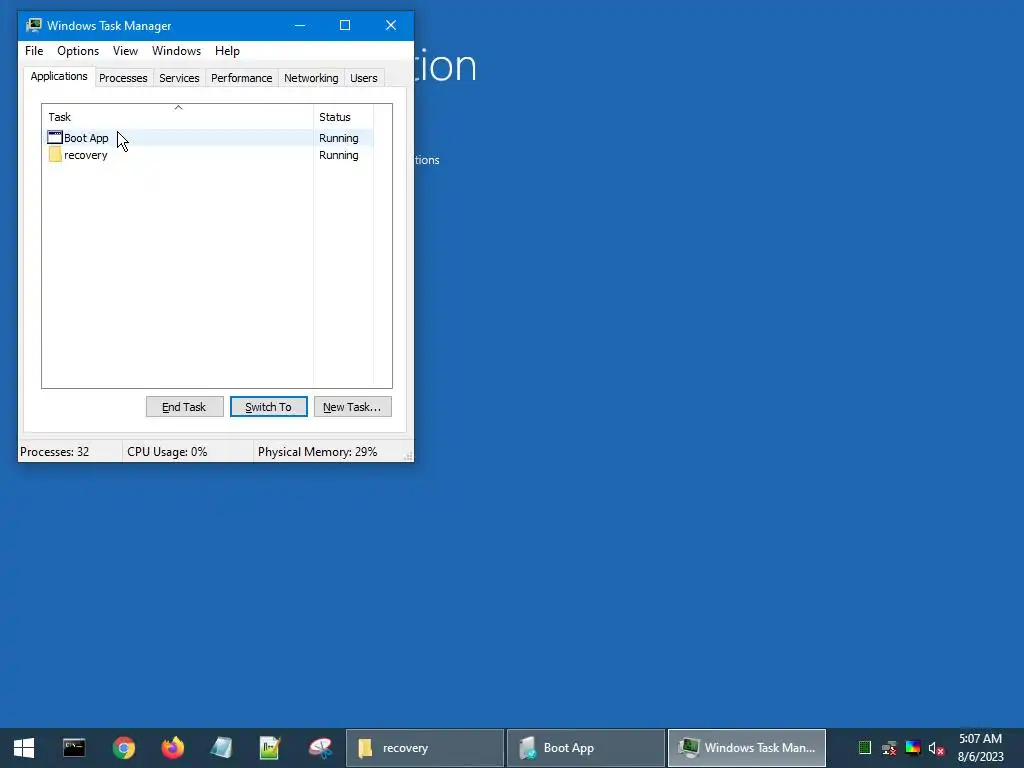Click the muted volume tray icon
Screen dimensions: 1024x768
(x=936, y=748)
